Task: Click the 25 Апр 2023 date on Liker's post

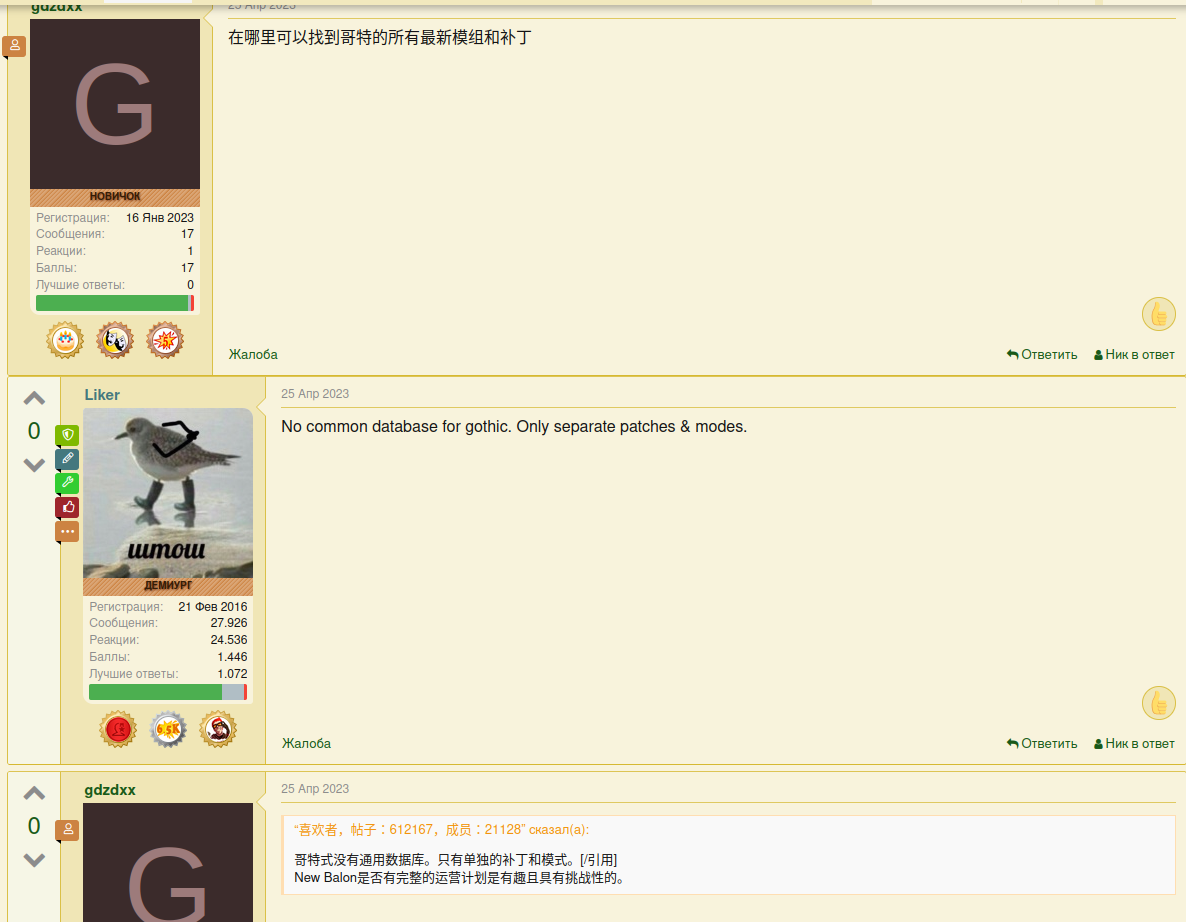Action: 315,393
